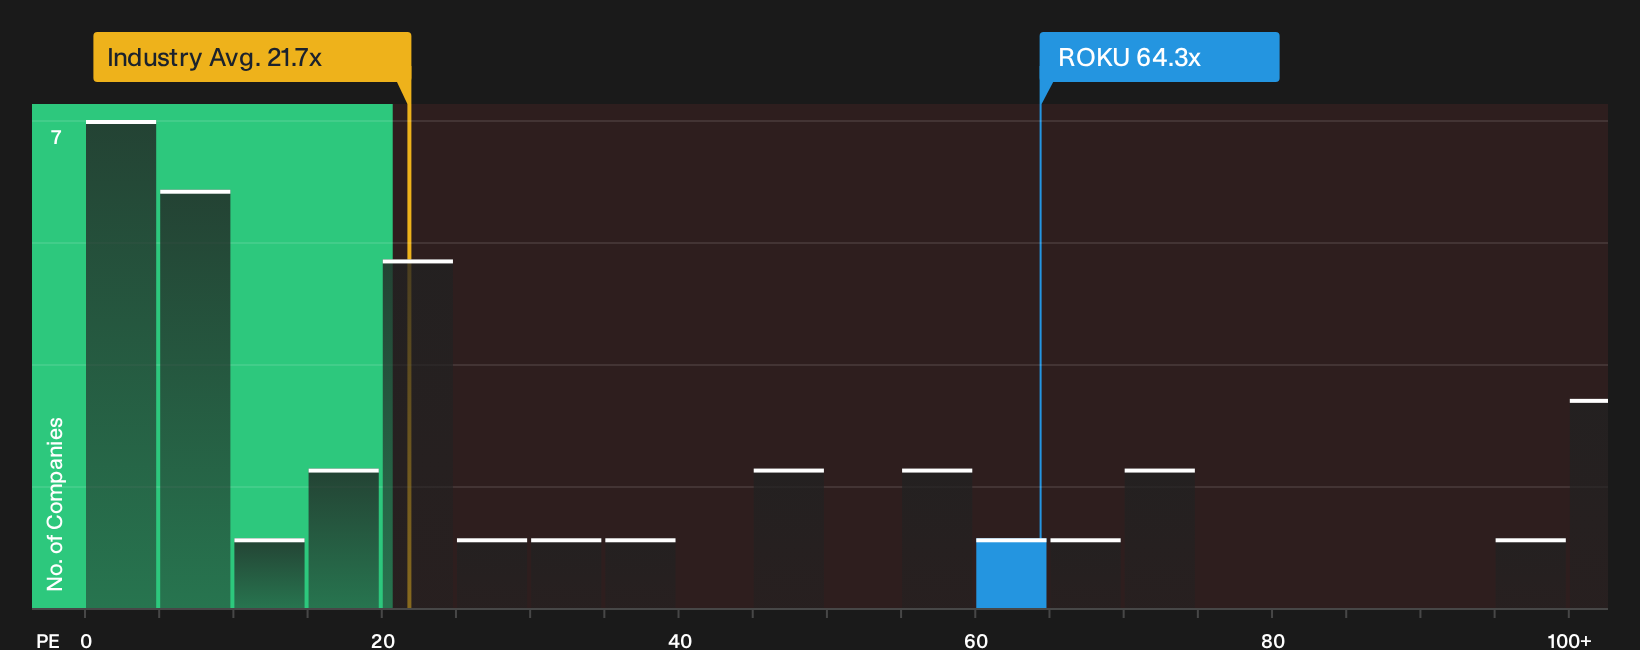Click the bar at PE 35-40

pos(640,574)
